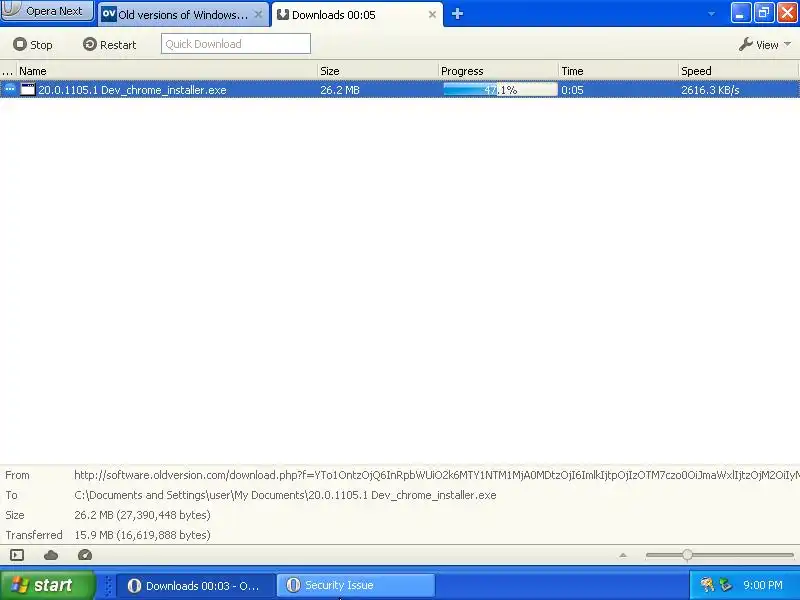Screen dimensions: 800x600
Task: Click the status column header with dots
Action: 8,71
